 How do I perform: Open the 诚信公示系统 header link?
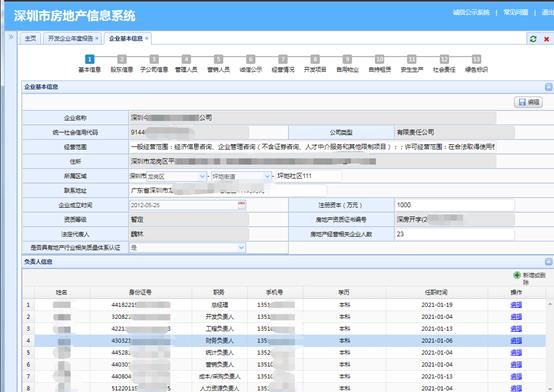(x=471, y=12)
